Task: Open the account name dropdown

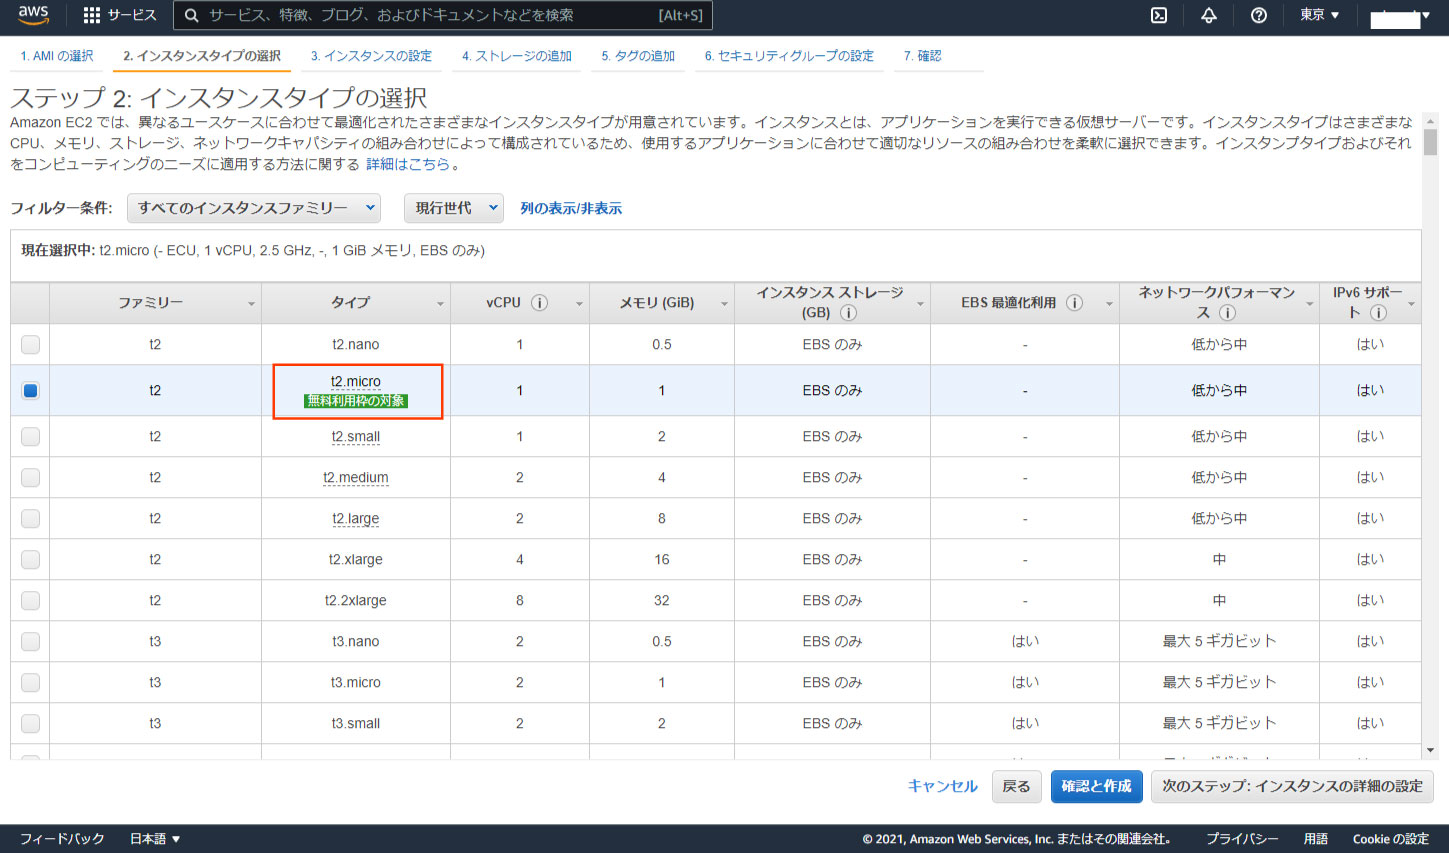Action: tap(1401, 17)
